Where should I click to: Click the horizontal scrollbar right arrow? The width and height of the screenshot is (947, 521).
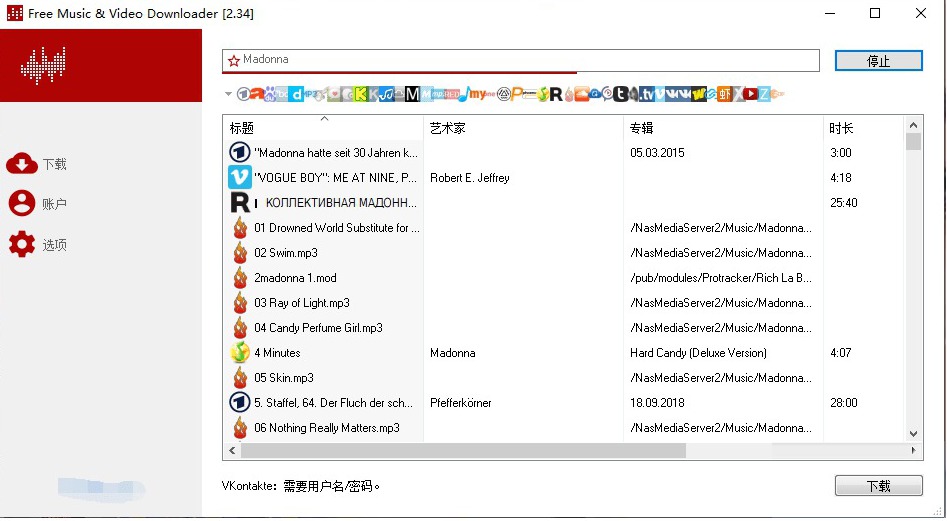[913, 450]
